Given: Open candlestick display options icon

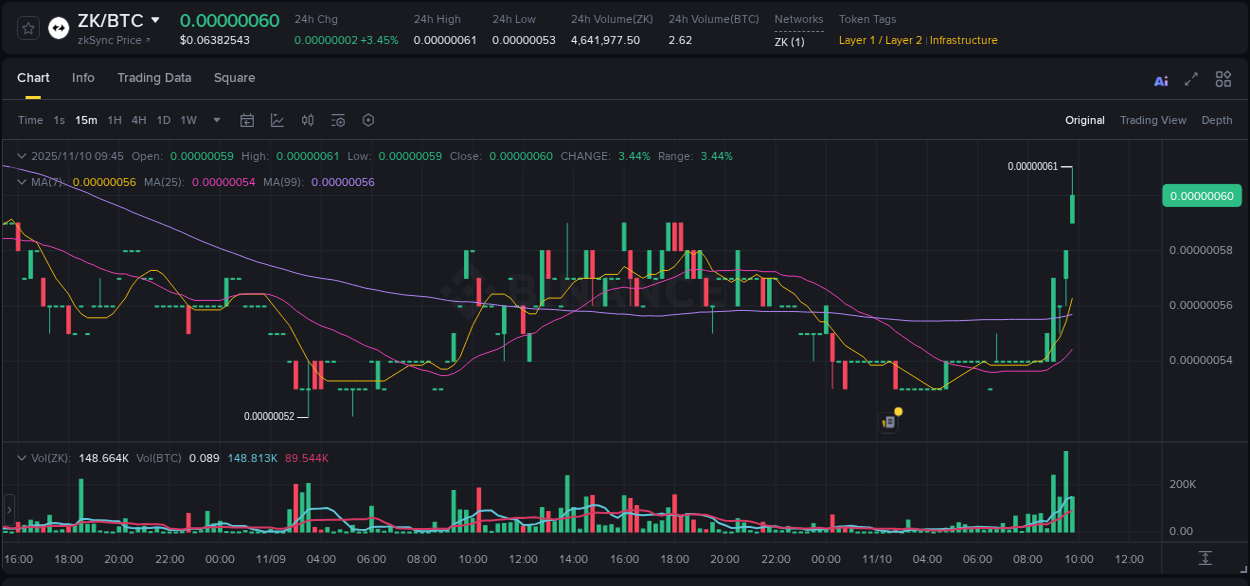Looking at the screenshot, I should (x=307, y=120).
